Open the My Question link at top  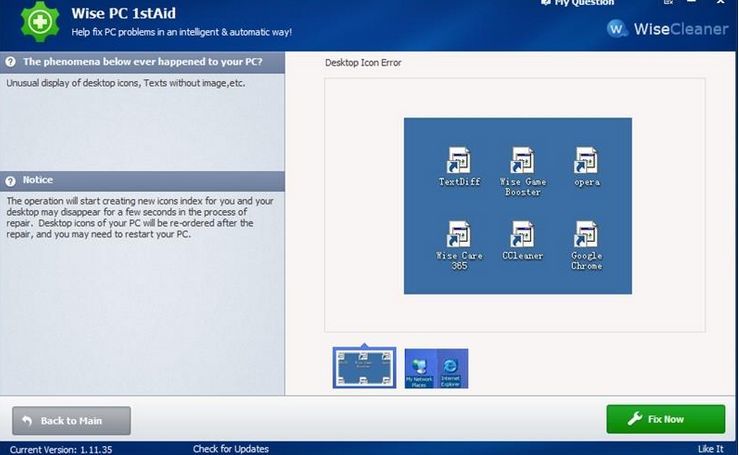pyautogui.click(x=577, y=3)
